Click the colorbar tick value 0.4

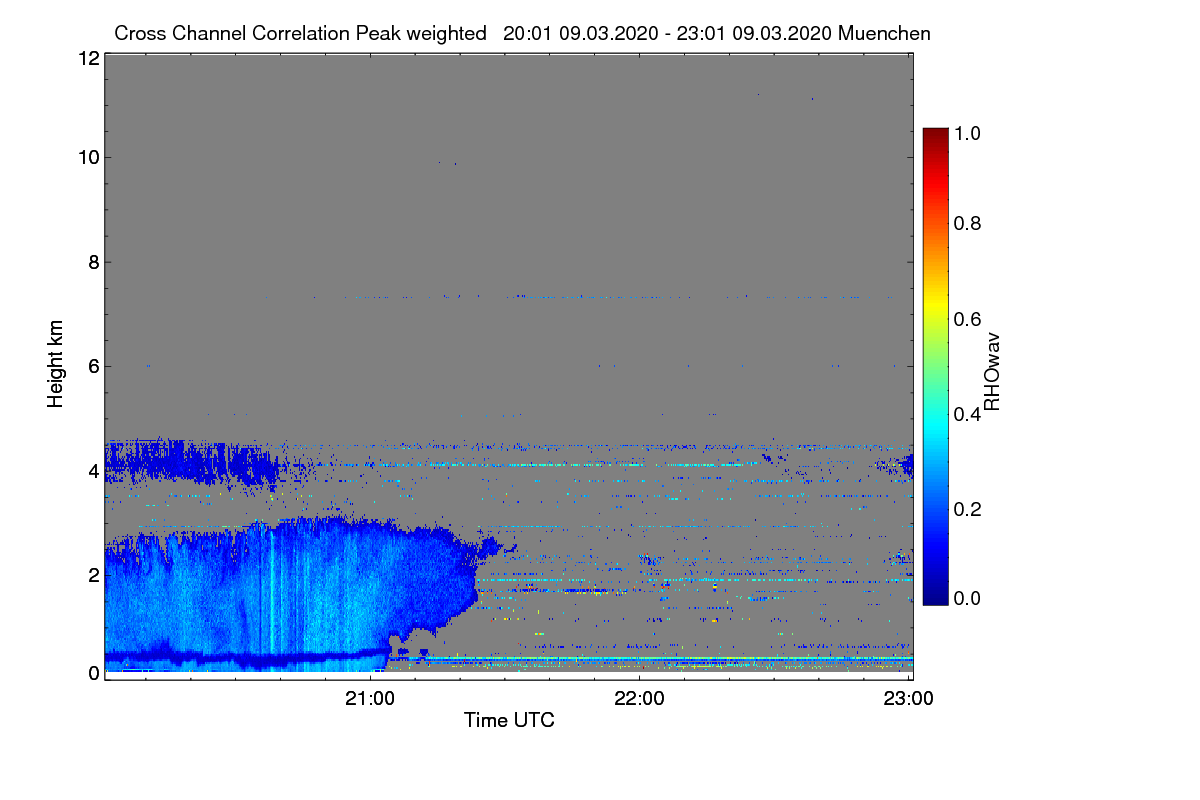(966, 415)
